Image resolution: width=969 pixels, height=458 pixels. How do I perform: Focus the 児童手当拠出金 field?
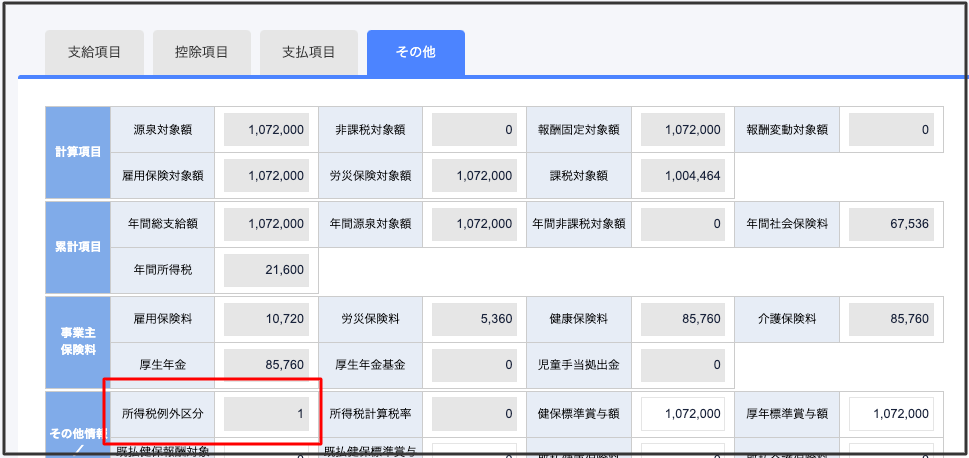coord(682,365)
